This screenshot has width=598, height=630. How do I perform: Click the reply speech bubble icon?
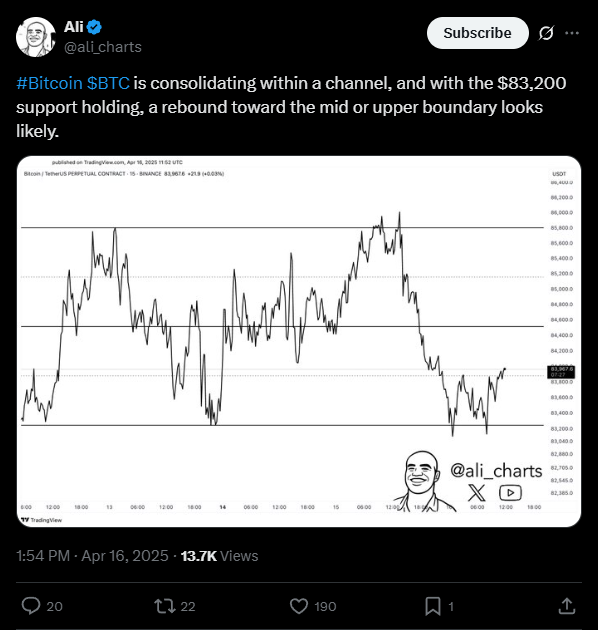point(31,606)
